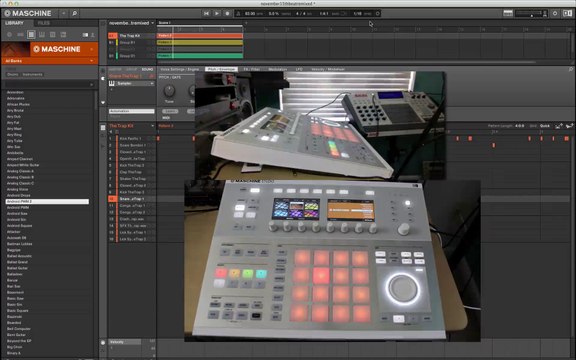
Task: Click the 1/16 sync grid value
Action: (357, 14)
